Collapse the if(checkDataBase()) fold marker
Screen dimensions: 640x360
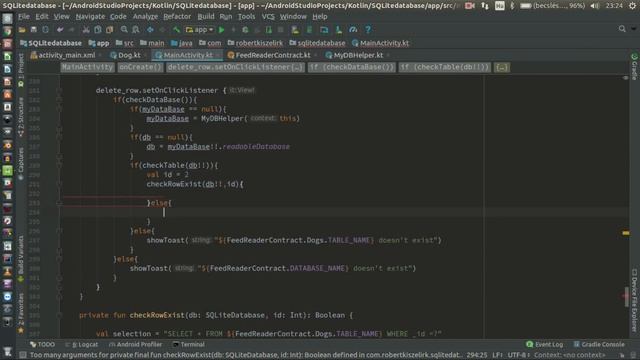59,100
